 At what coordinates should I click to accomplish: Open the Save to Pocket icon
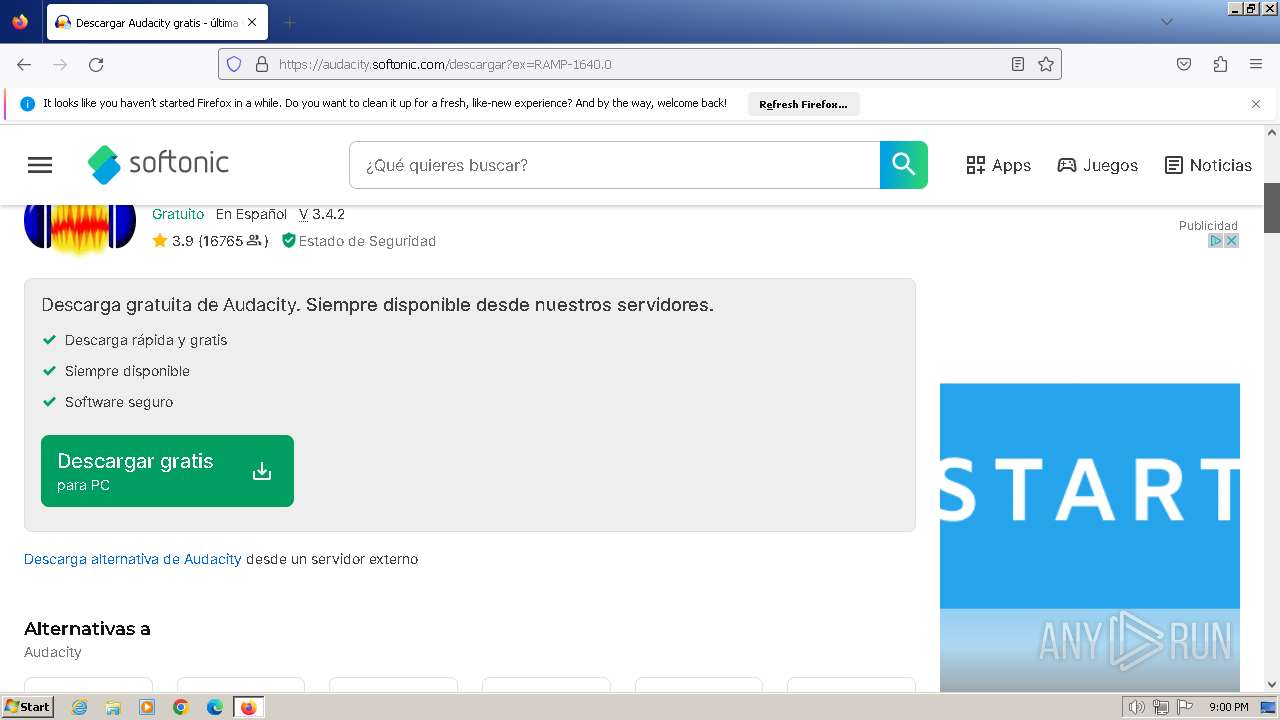point(1184,64)
